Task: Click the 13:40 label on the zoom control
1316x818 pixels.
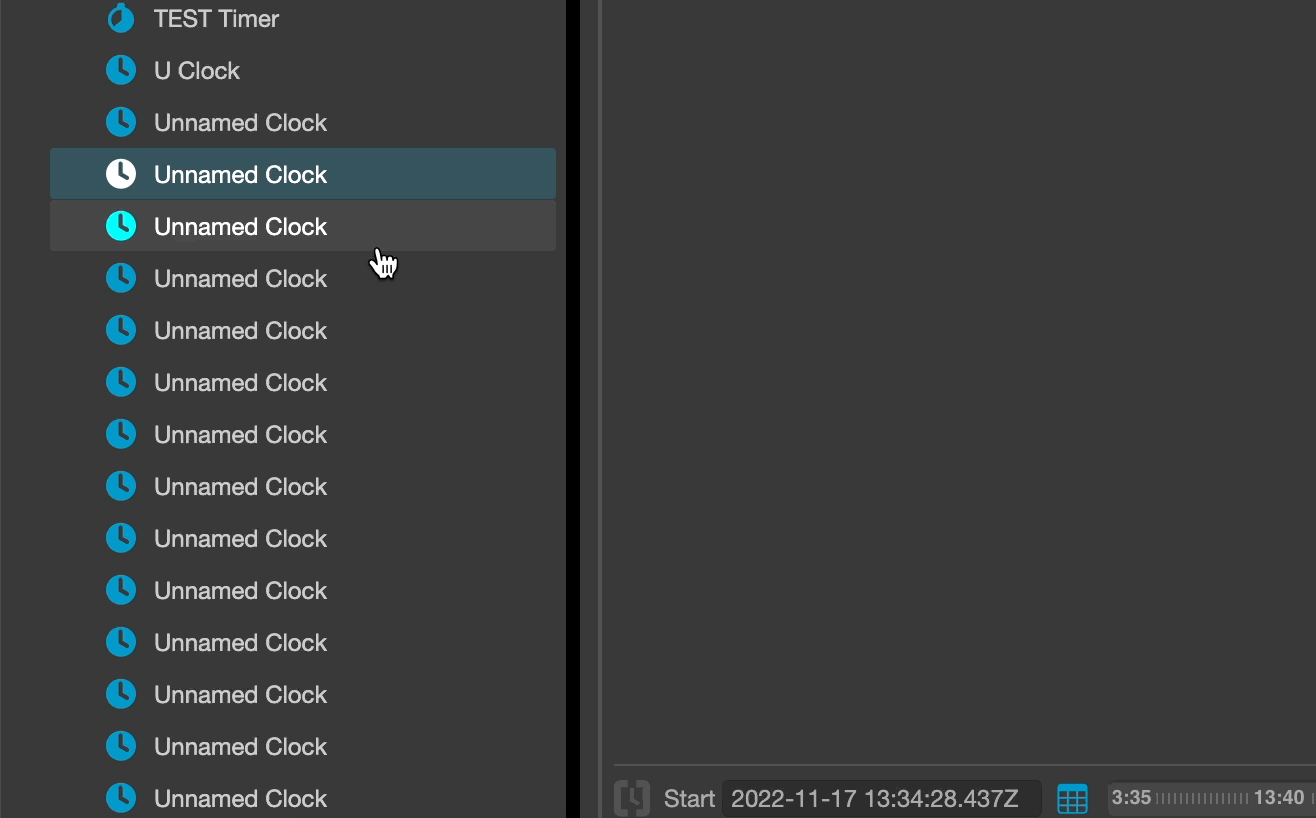Action: [1278, 798]
